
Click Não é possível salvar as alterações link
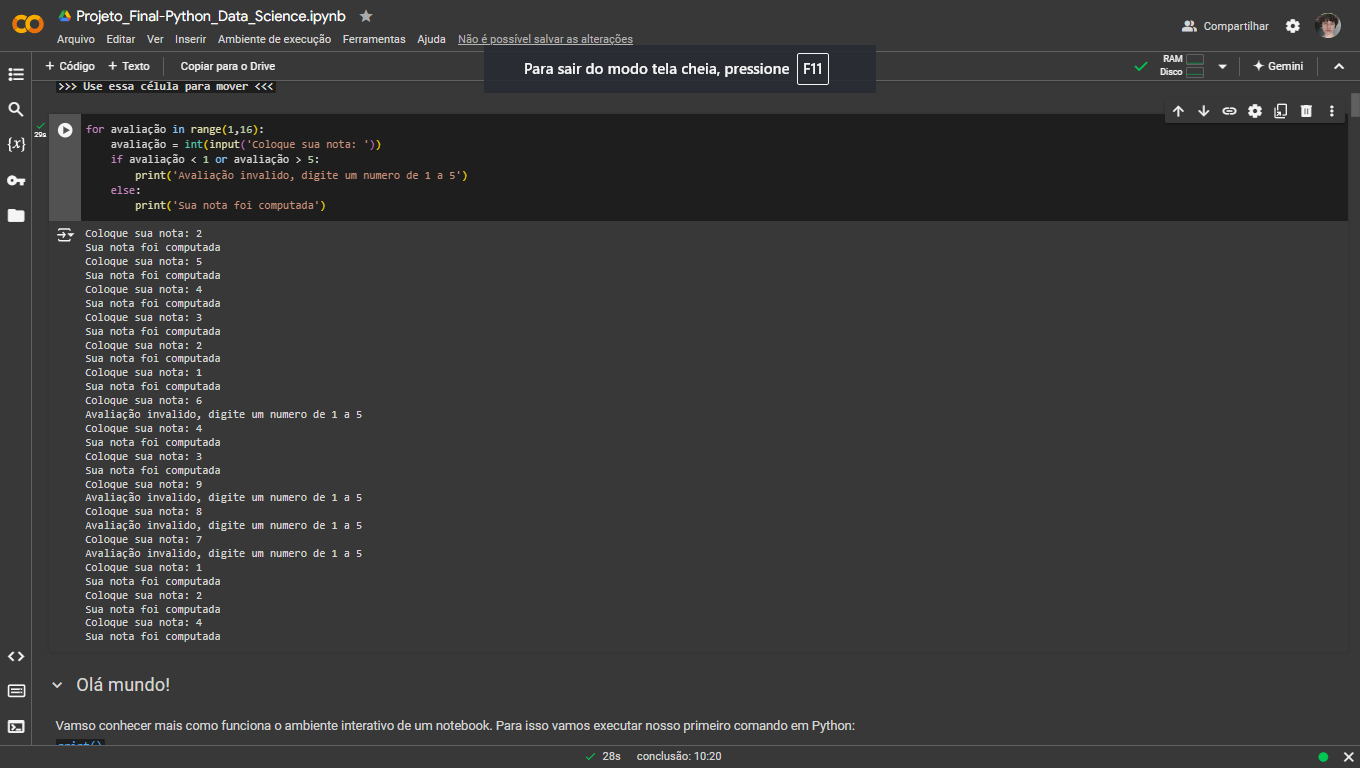click(545, 39)
